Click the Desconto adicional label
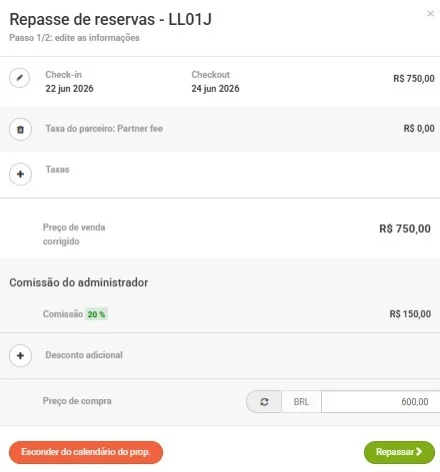This screenshot has width=440, height=472. [x=84, y=355]
